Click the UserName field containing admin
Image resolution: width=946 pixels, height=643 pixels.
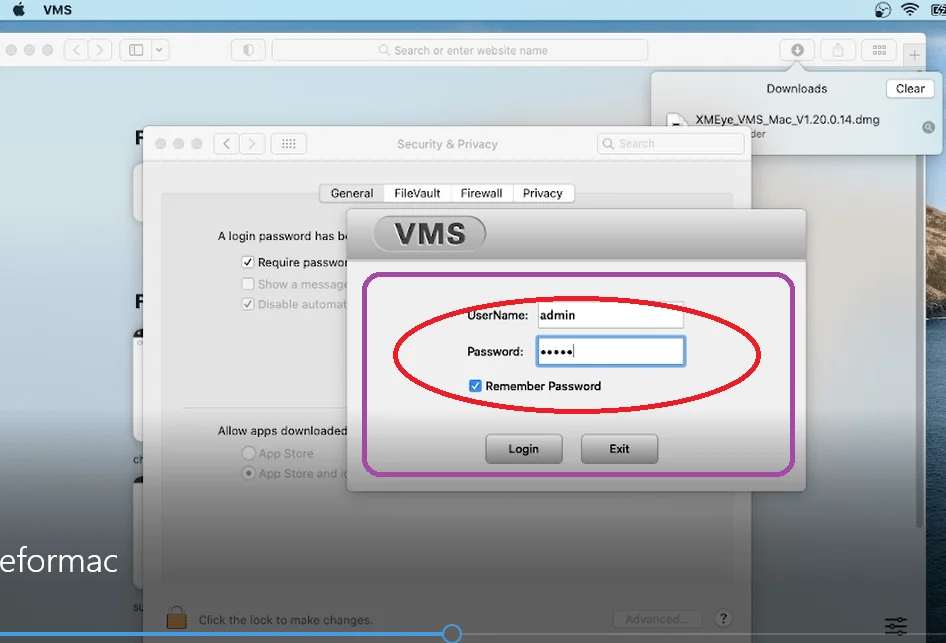point(610,314)
